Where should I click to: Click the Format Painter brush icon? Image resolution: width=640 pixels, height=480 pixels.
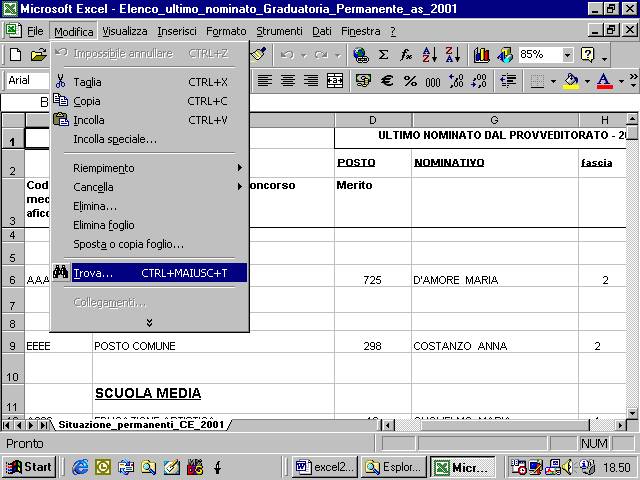tap(258, 55)
